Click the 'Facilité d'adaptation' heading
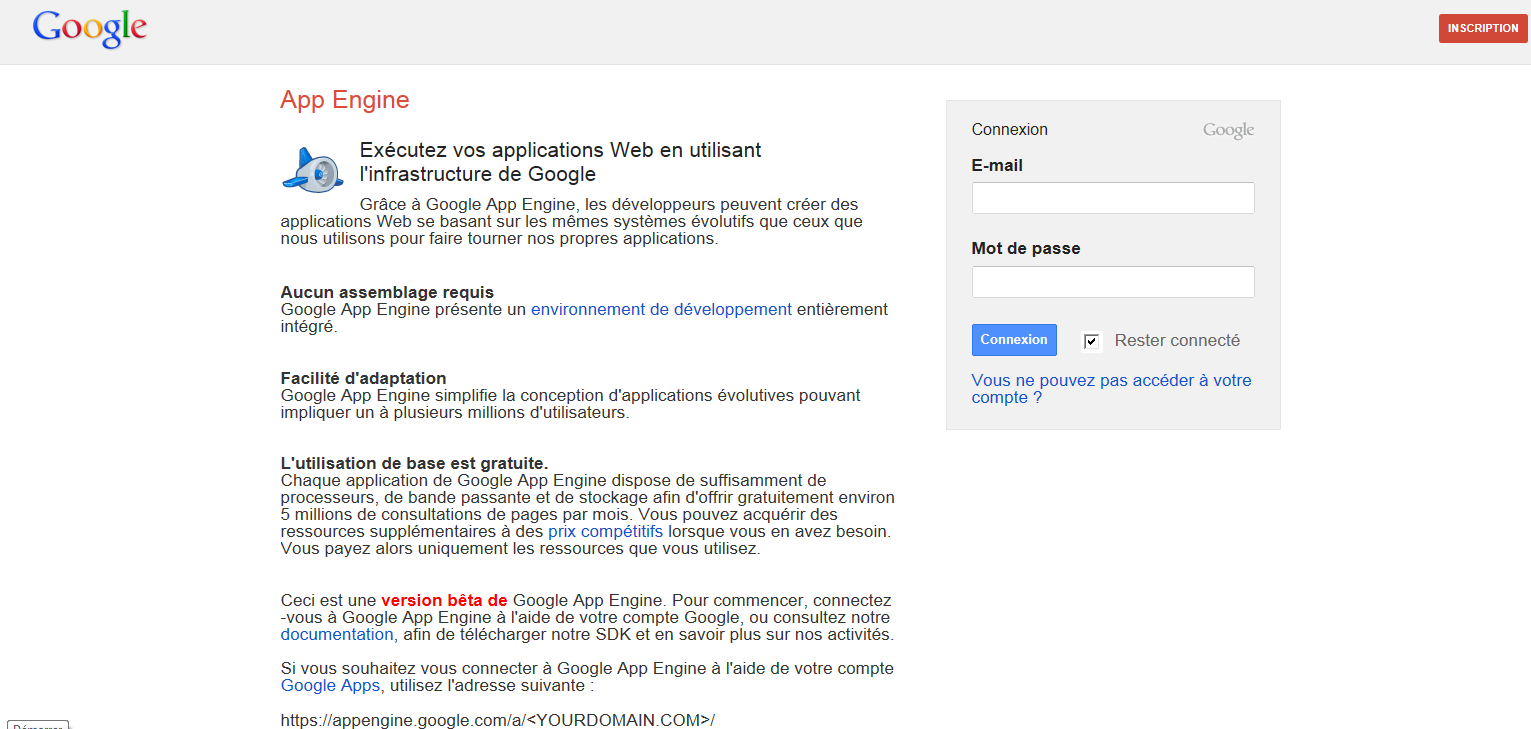Viewport: 1531px width, 729px height. tap(364, 378)
